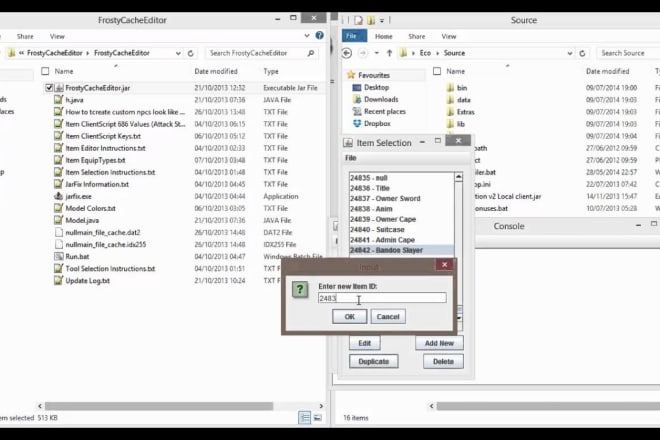Click the new folder icon in Source title bar
The image size is (660, 440).
pyautogui.click(x=371, y=20)
